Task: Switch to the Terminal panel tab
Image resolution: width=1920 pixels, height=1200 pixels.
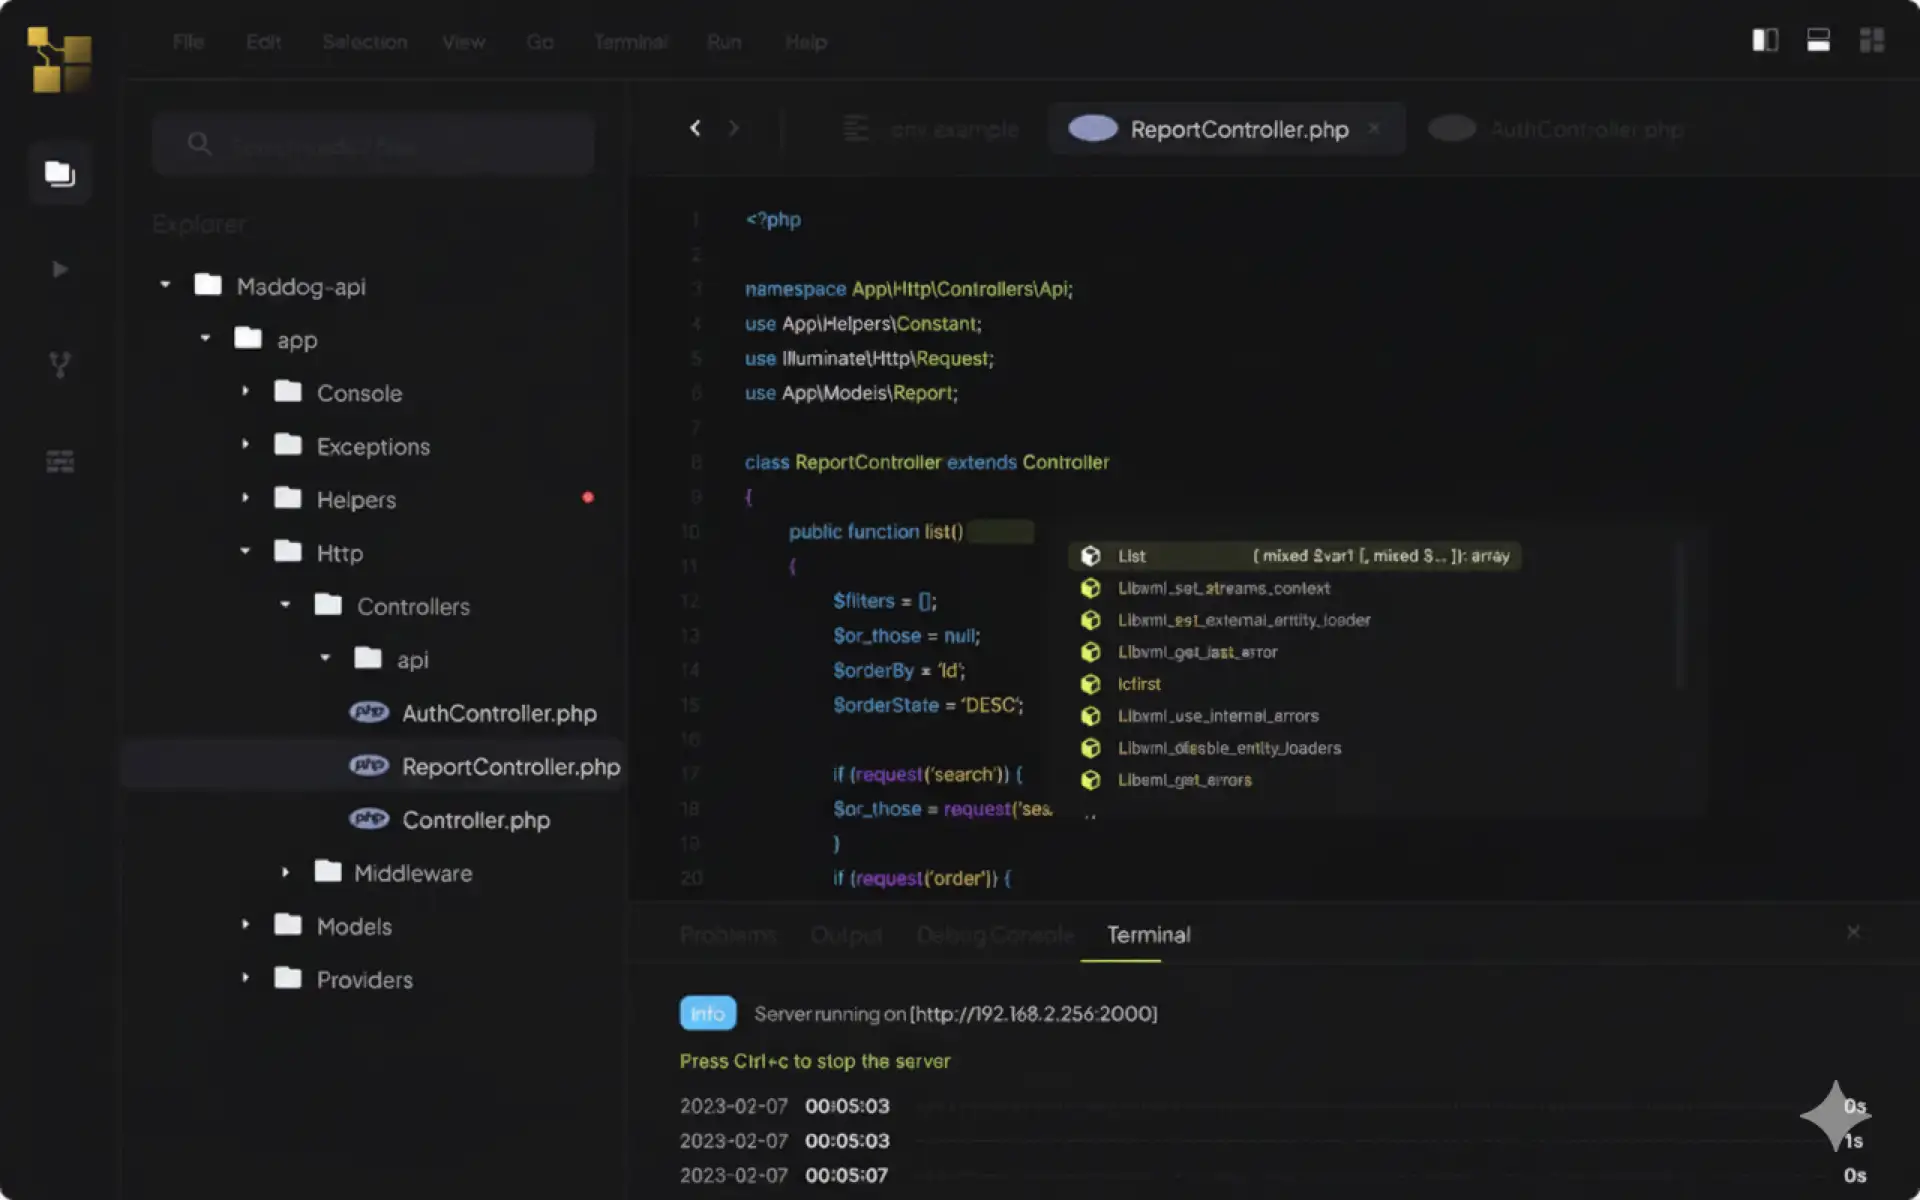Action: 1148,934
